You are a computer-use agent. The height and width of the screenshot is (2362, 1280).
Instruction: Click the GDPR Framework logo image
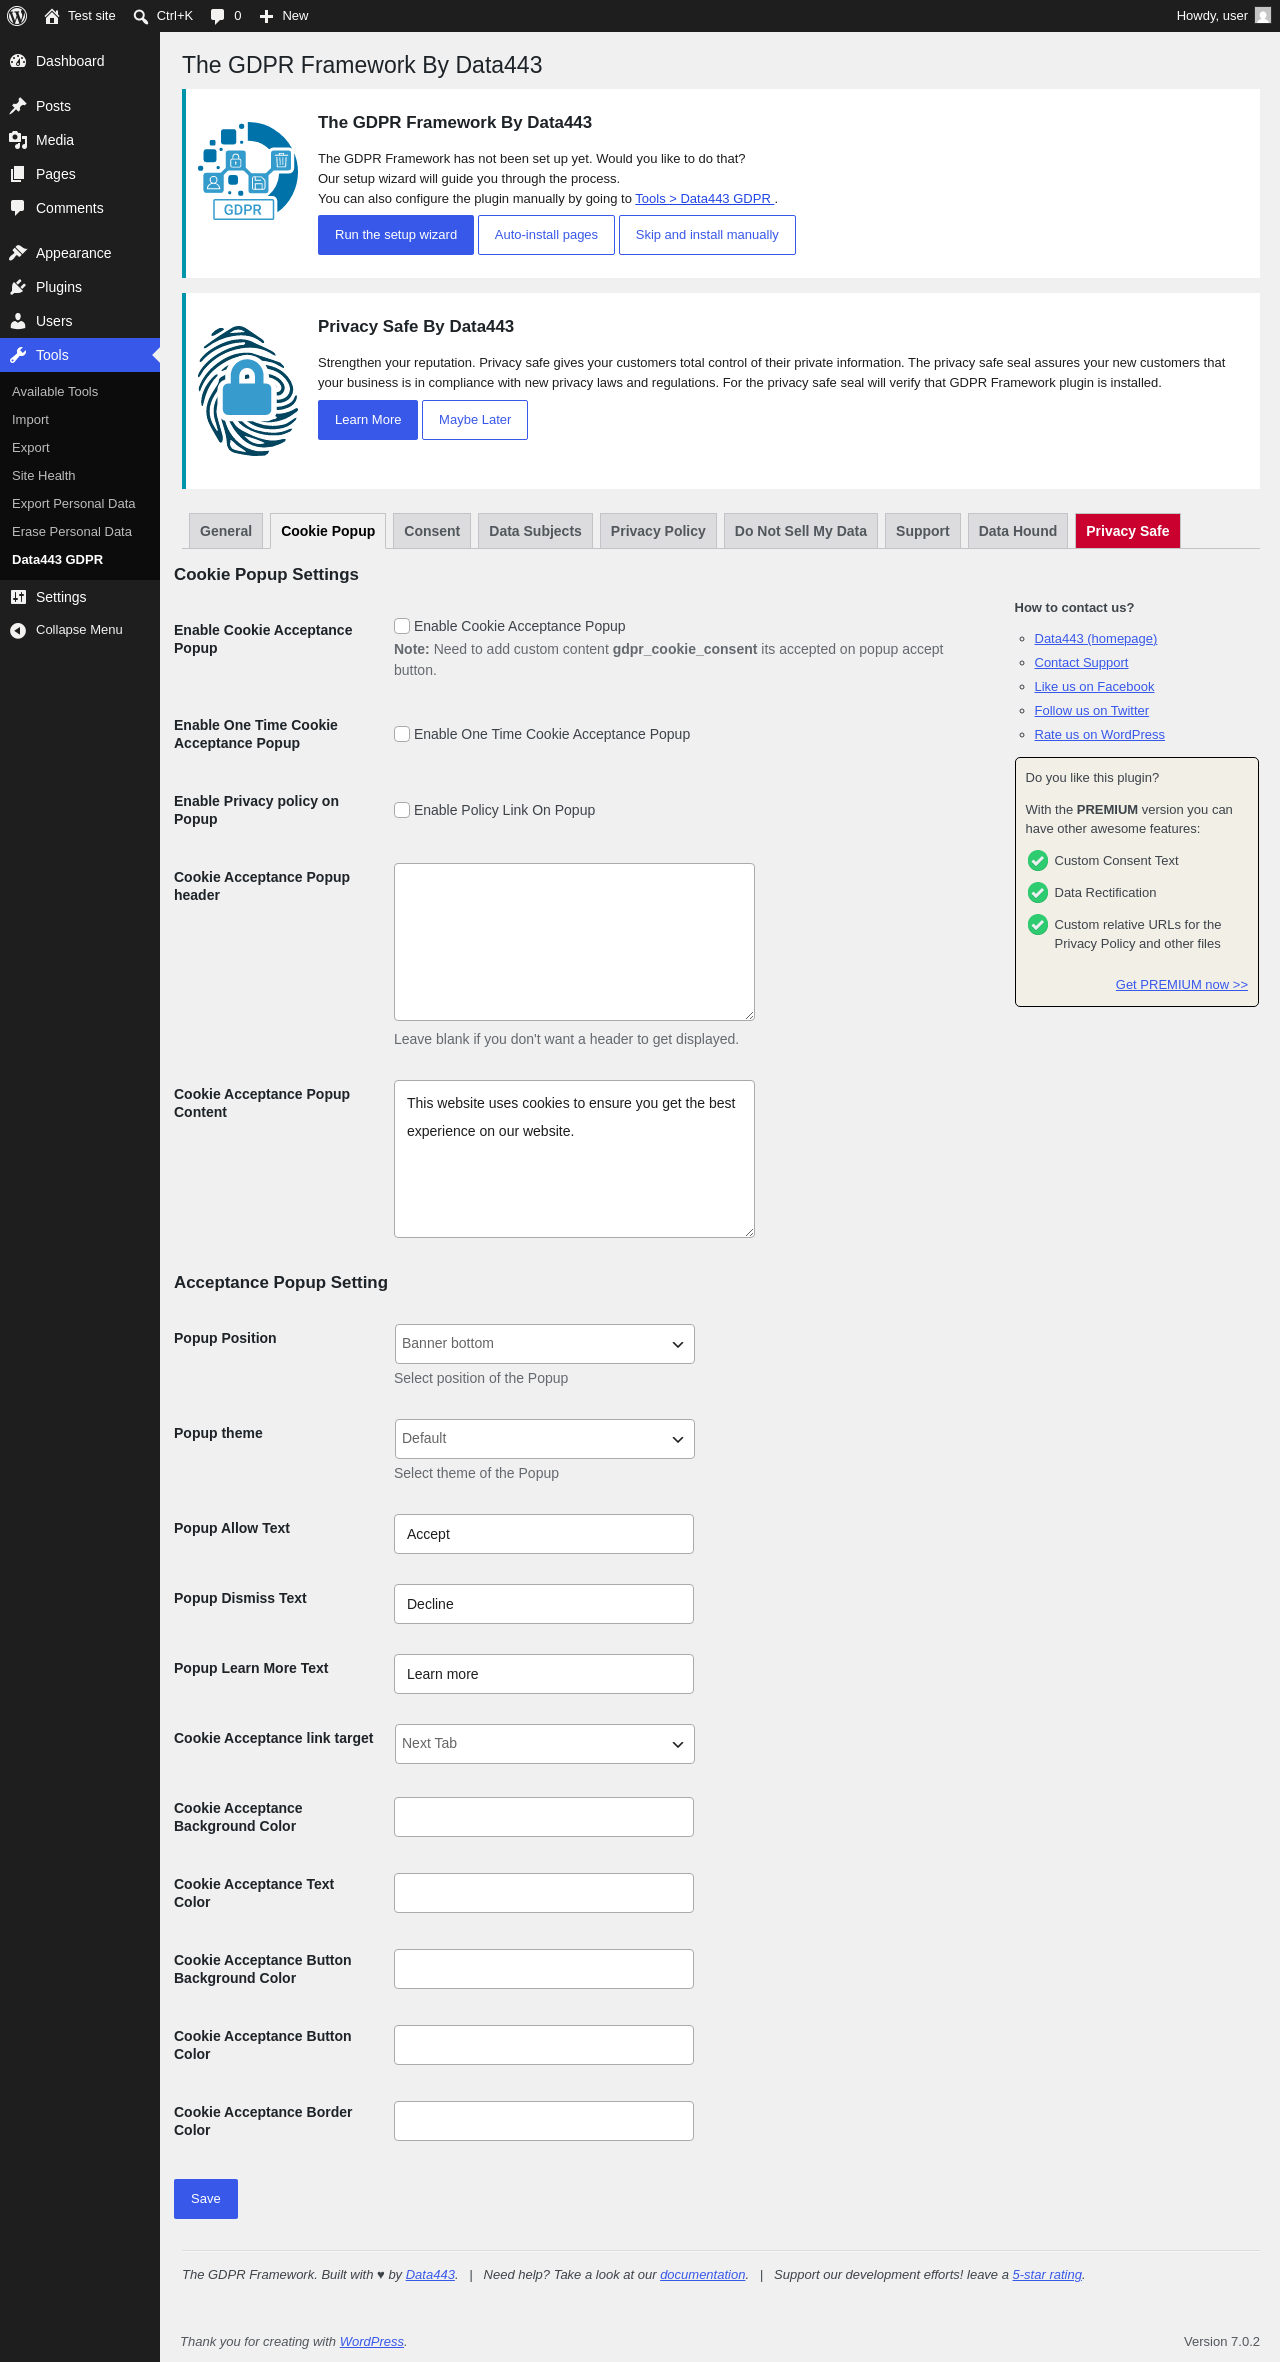click(248, 171)
